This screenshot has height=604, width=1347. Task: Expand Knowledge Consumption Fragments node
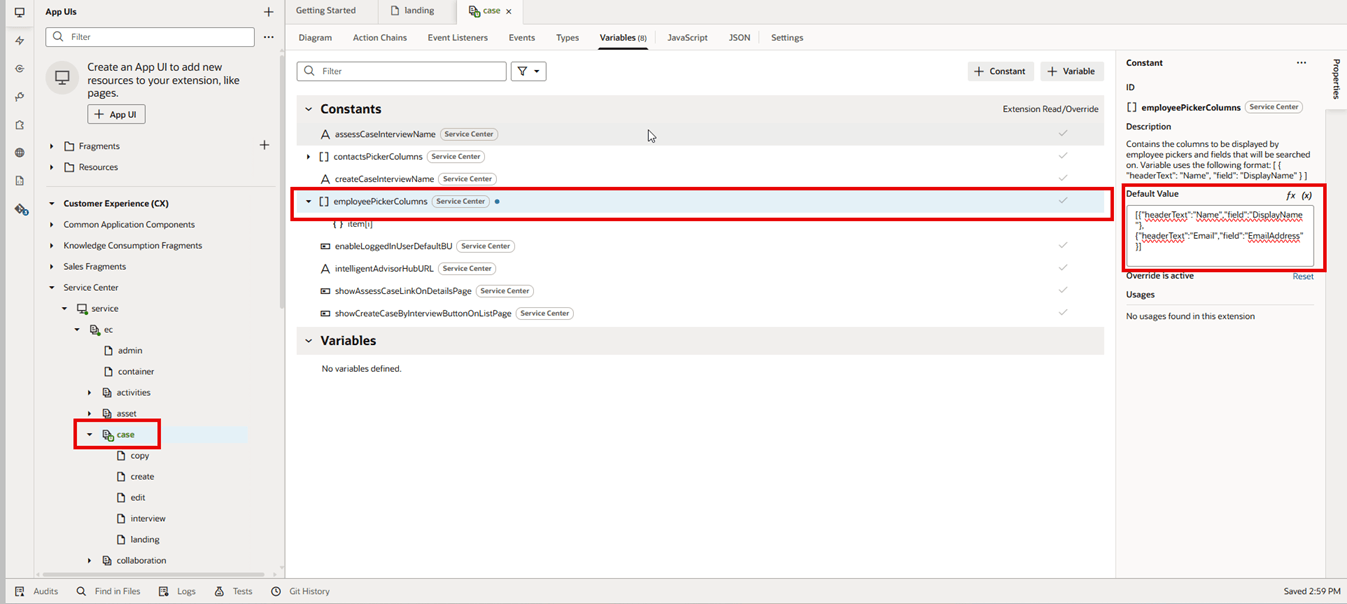click(52, 246)
